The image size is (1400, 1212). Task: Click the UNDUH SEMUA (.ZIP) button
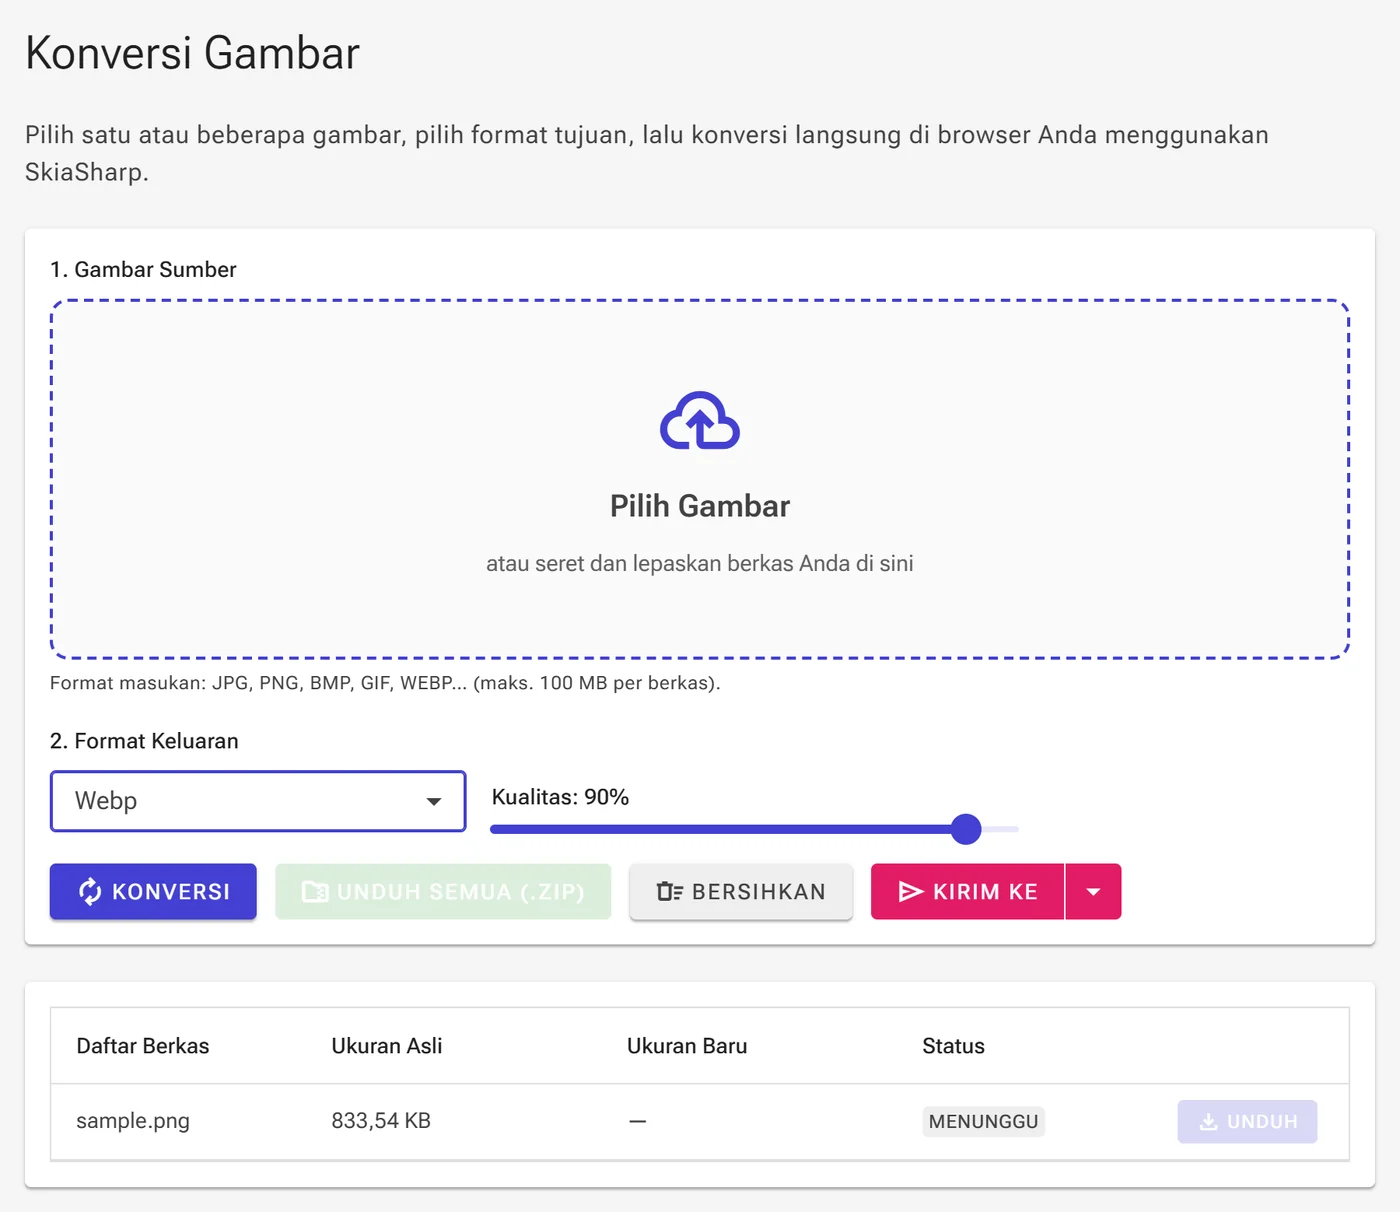[443, 891]
